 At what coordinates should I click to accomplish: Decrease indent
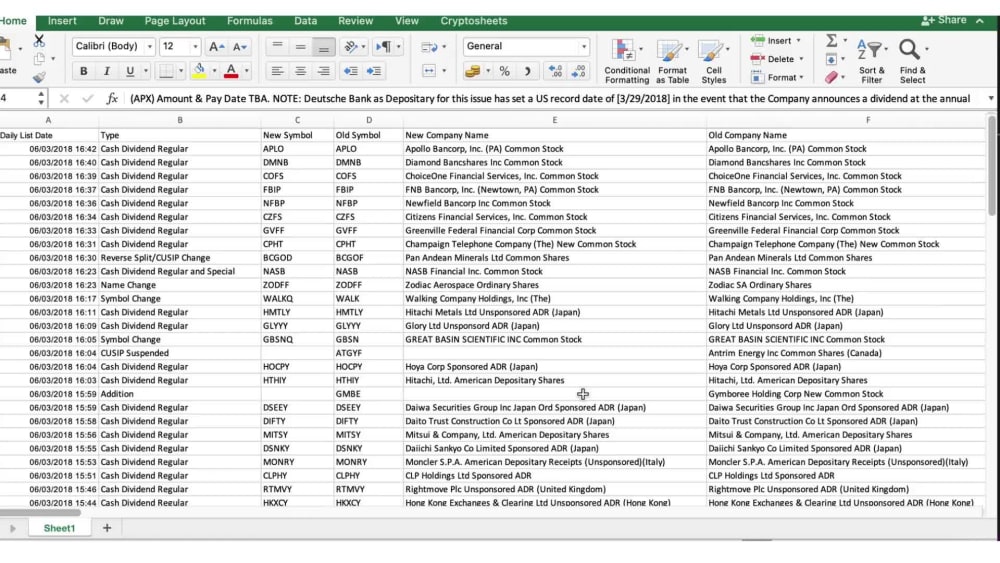pos(350,71)
